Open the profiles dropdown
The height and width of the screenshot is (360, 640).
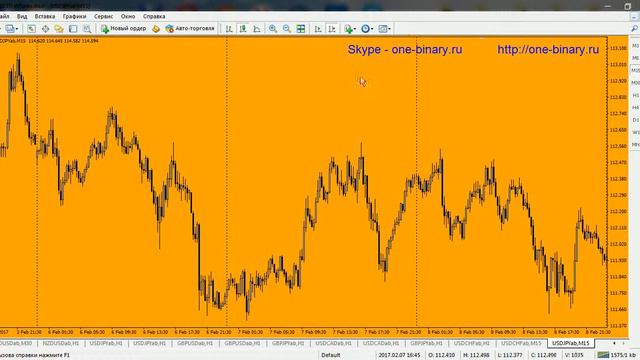tap(11, 29)
